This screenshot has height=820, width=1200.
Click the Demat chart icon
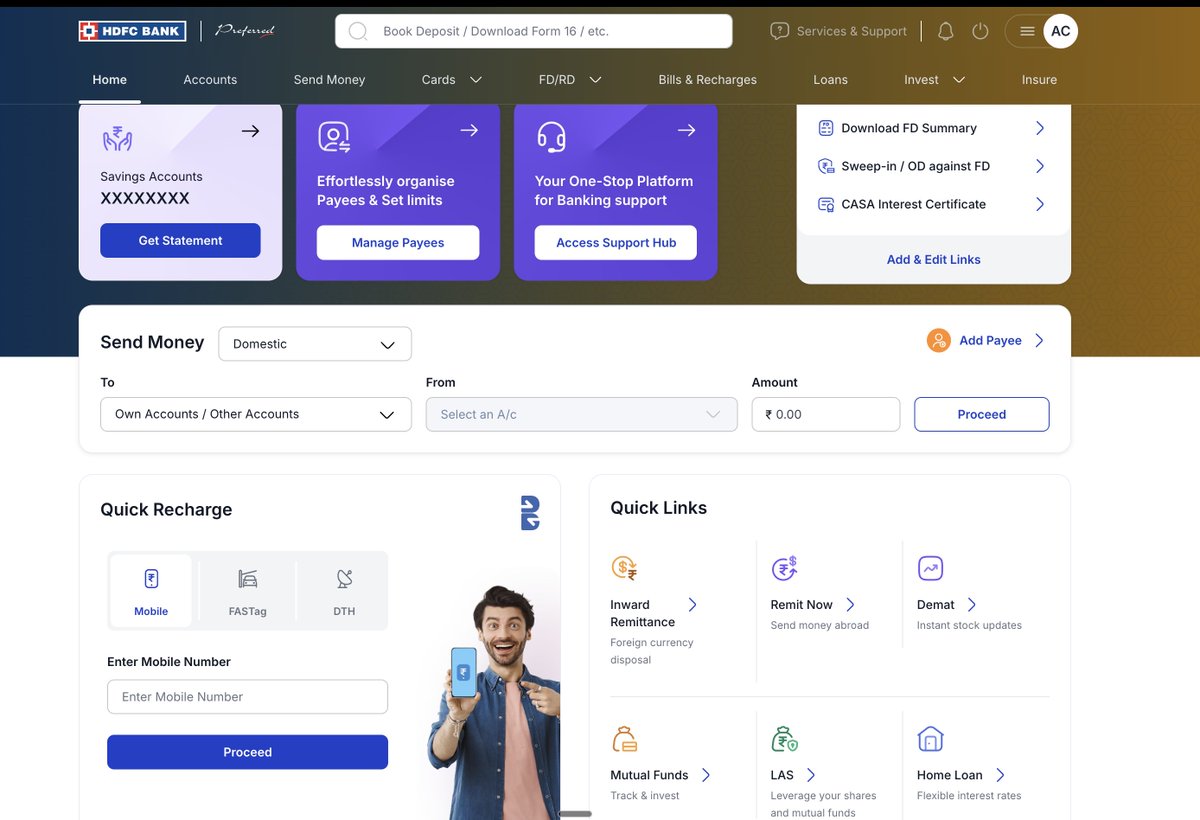930,568
